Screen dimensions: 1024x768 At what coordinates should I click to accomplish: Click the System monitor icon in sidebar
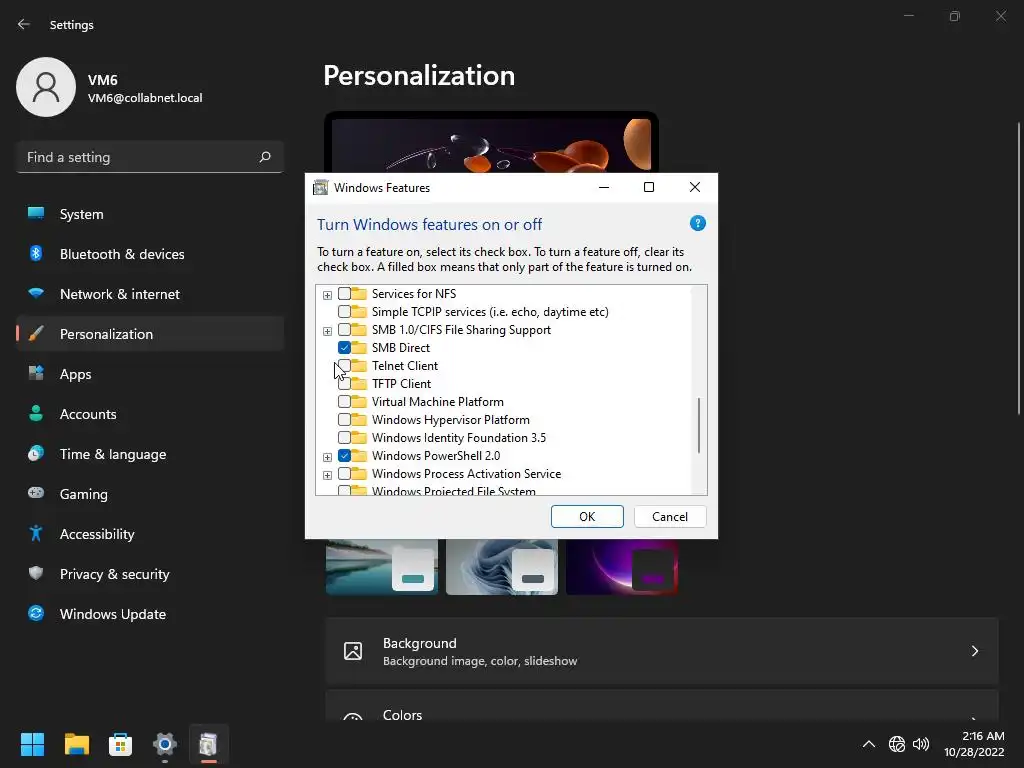[x=36, y=213]
